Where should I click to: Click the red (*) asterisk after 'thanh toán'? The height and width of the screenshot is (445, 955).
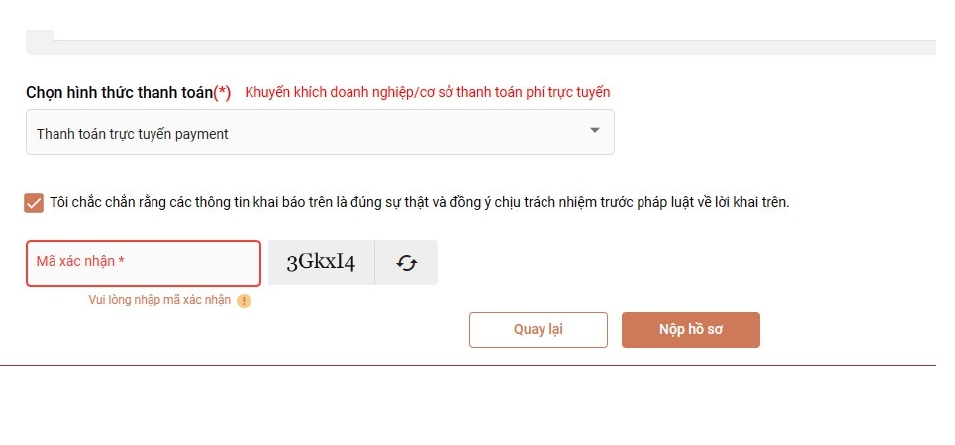point(222,93)
